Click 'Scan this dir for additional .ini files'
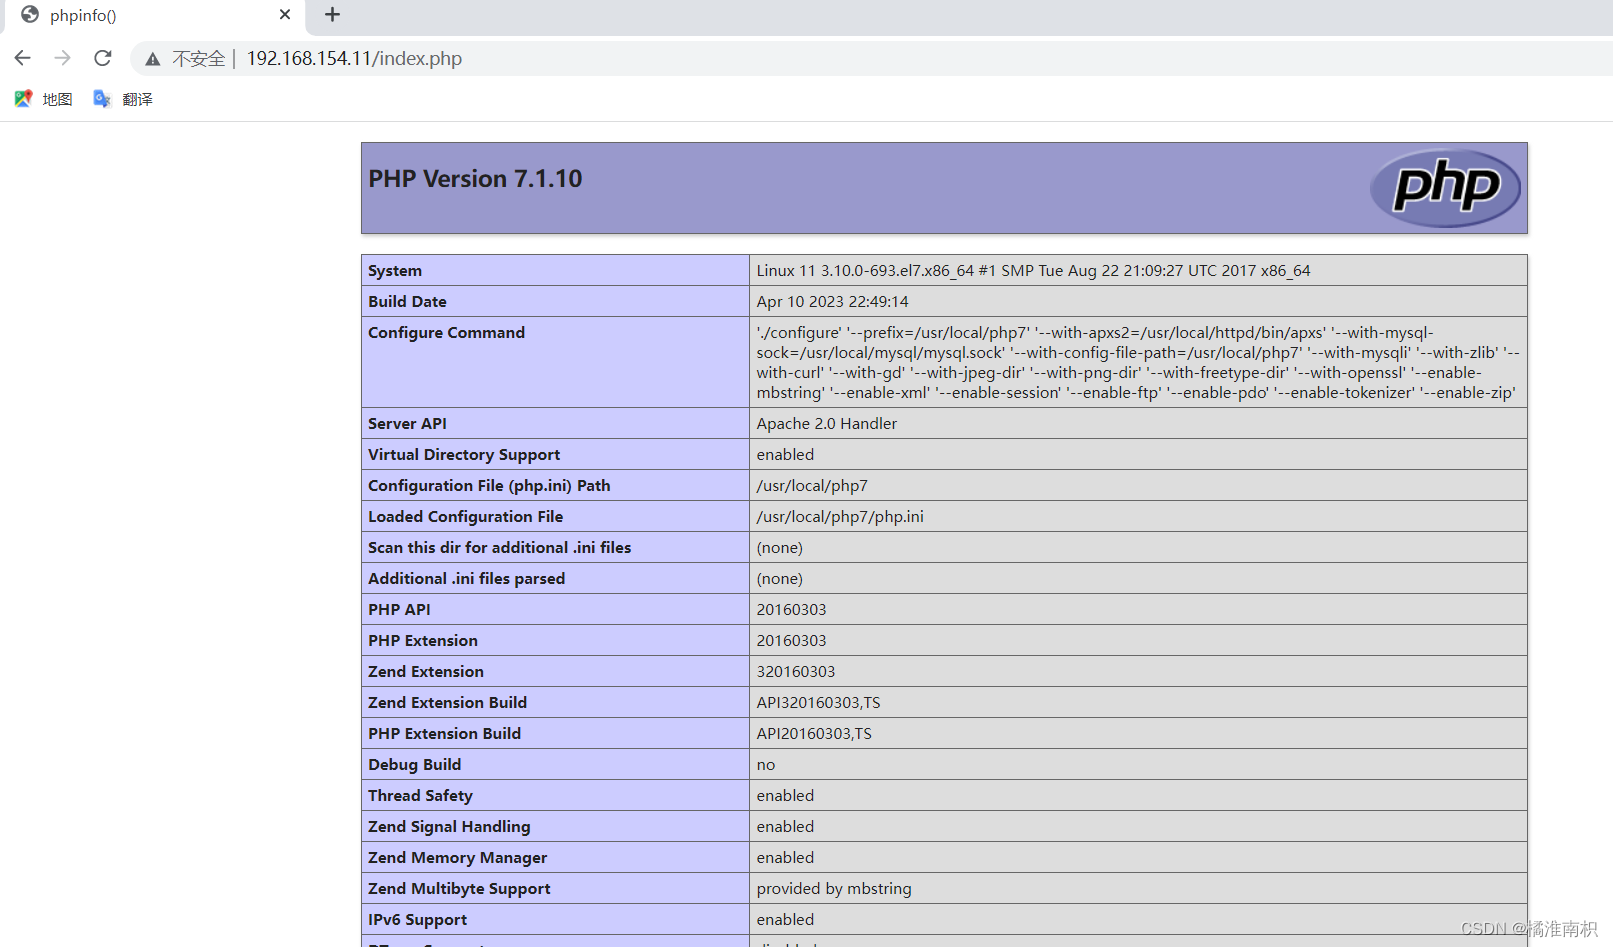This screenshot has height=947, width=1613. pos(499,548)
